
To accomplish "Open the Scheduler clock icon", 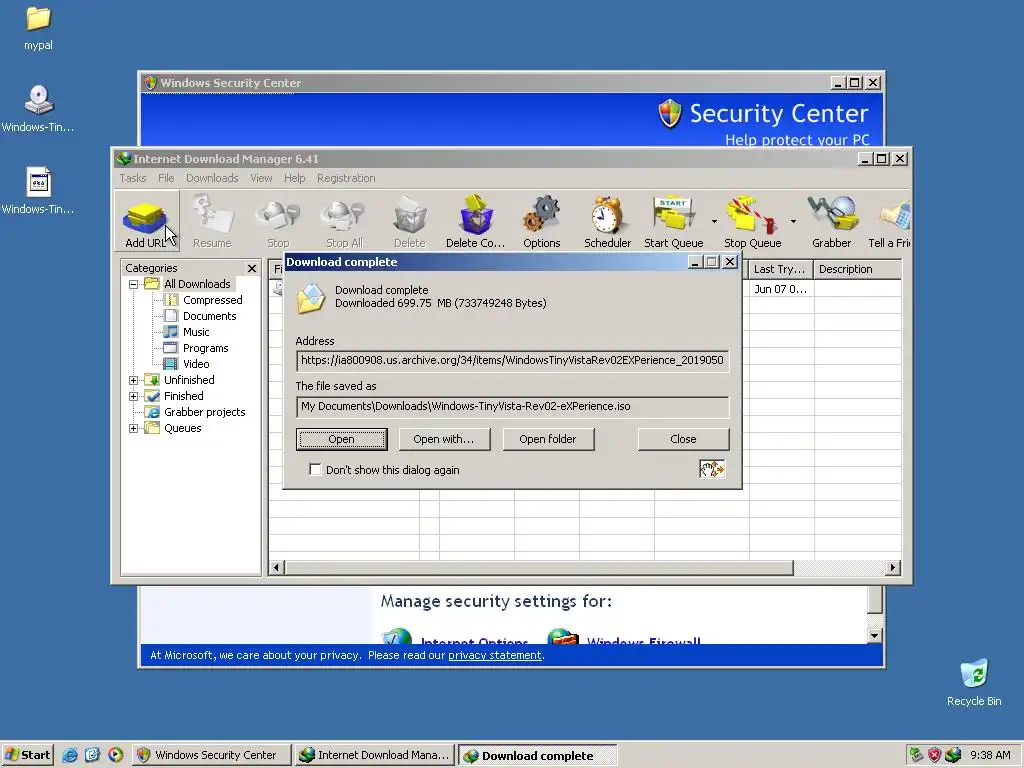I will pos(607,221).
